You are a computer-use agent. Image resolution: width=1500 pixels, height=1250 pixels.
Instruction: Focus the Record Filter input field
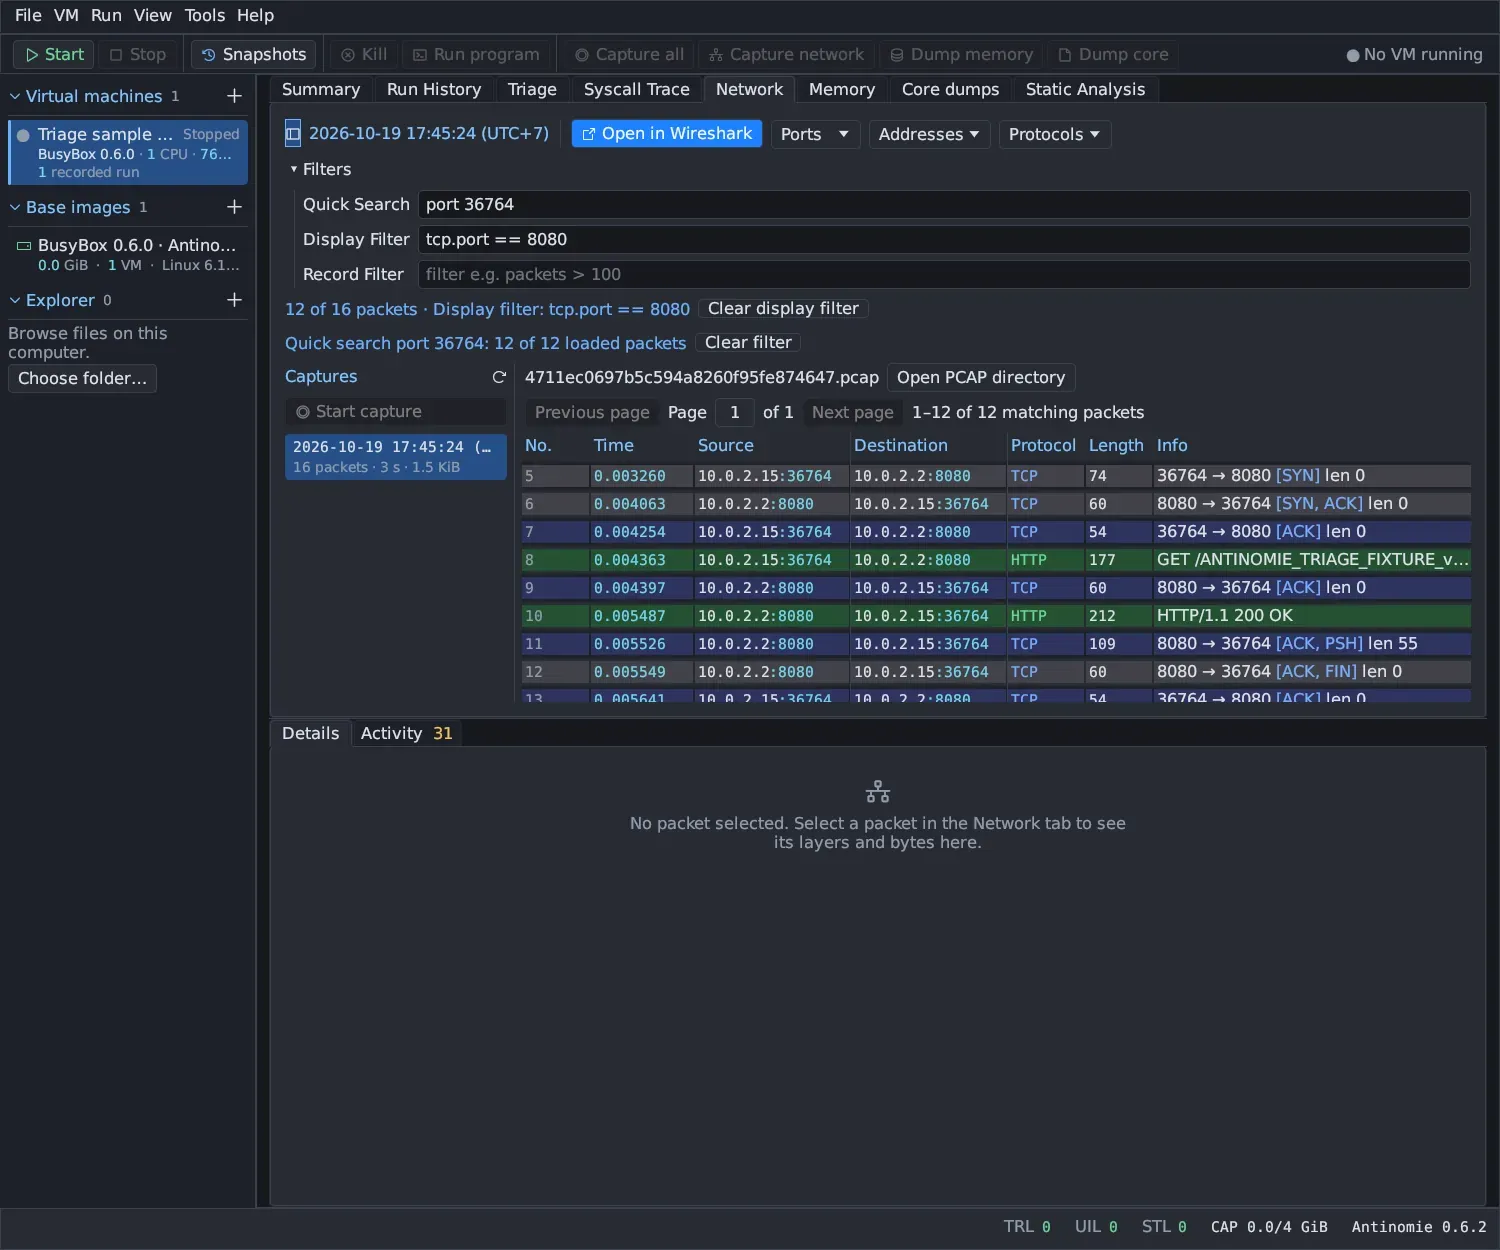pyautogui.click(x=944, y=274)
